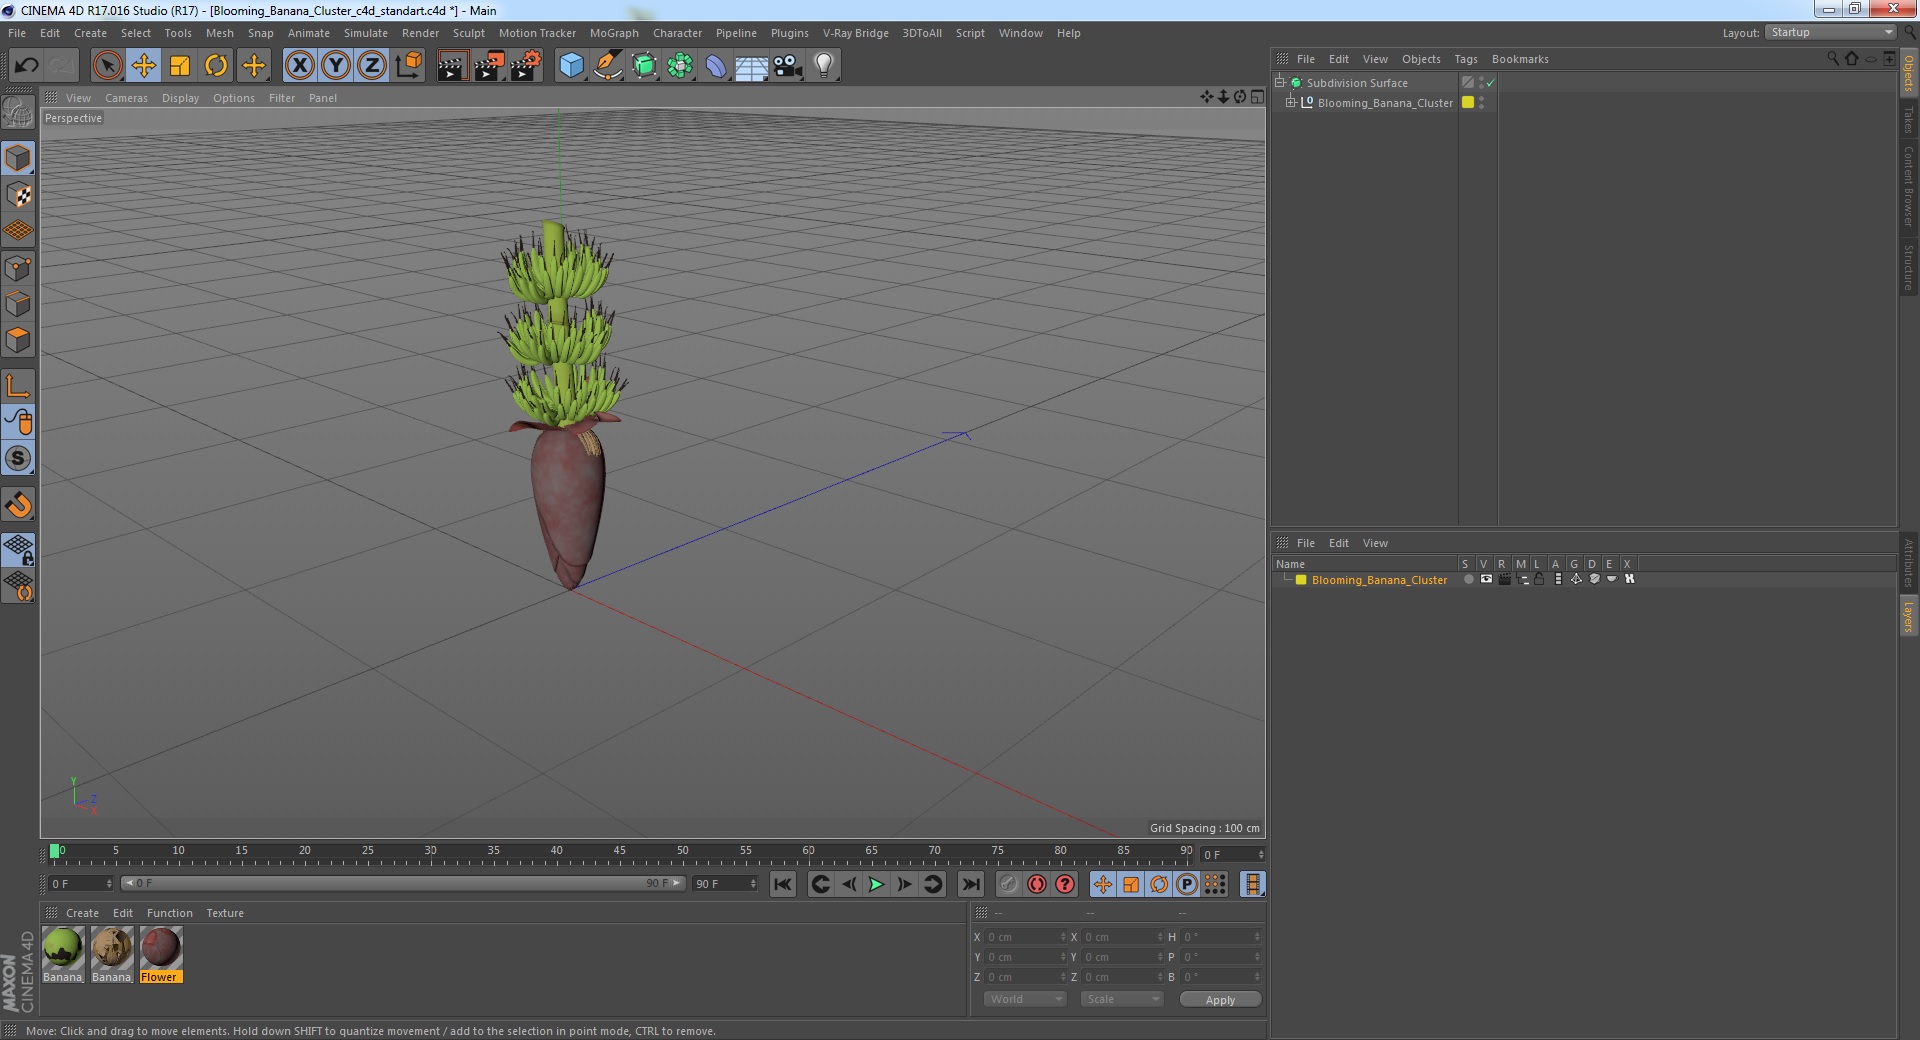Click the Undo arrow icon
The width and height of the screenshot is (1920, 1040).
26,66
